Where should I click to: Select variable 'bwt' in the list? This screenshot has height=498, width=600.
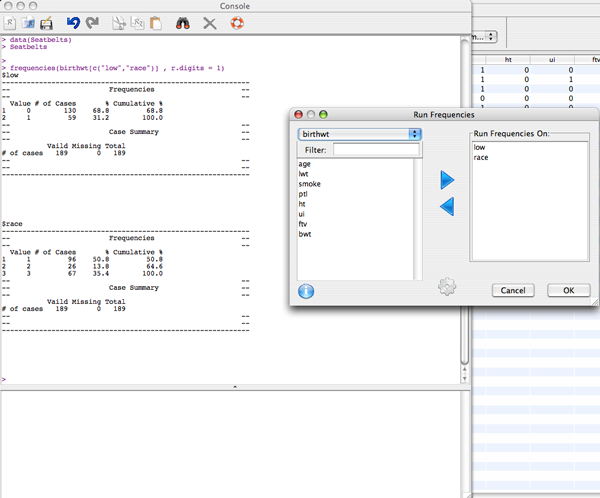click(x=305, y=234)
